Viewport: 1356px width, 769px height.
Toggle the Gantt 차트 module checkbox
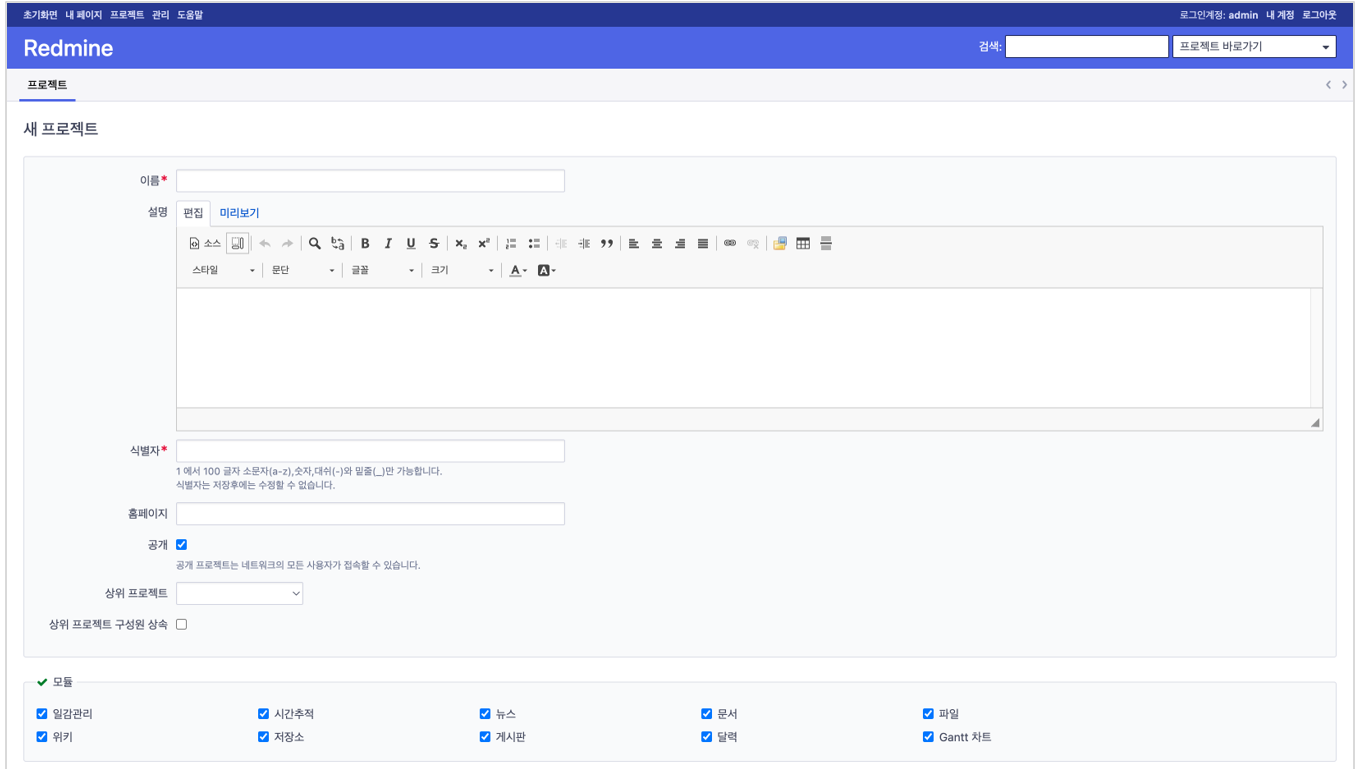click(x=928, y=737)
